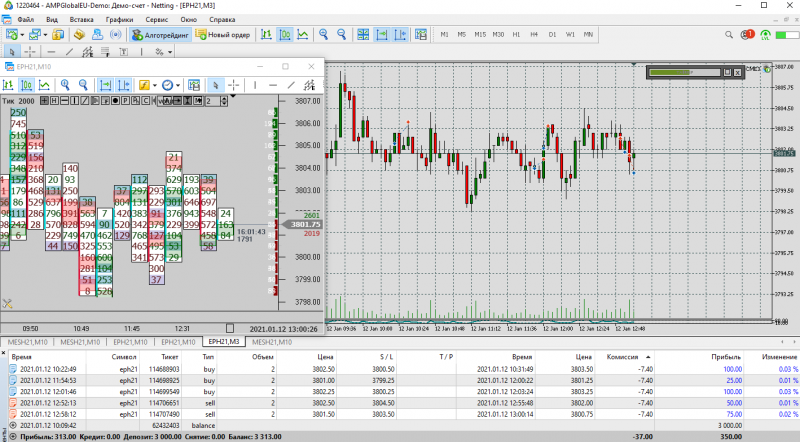800x442 pixels.
Task: Open the periods clock icon in EPH21,M10 window
Action: pos(167,85)
